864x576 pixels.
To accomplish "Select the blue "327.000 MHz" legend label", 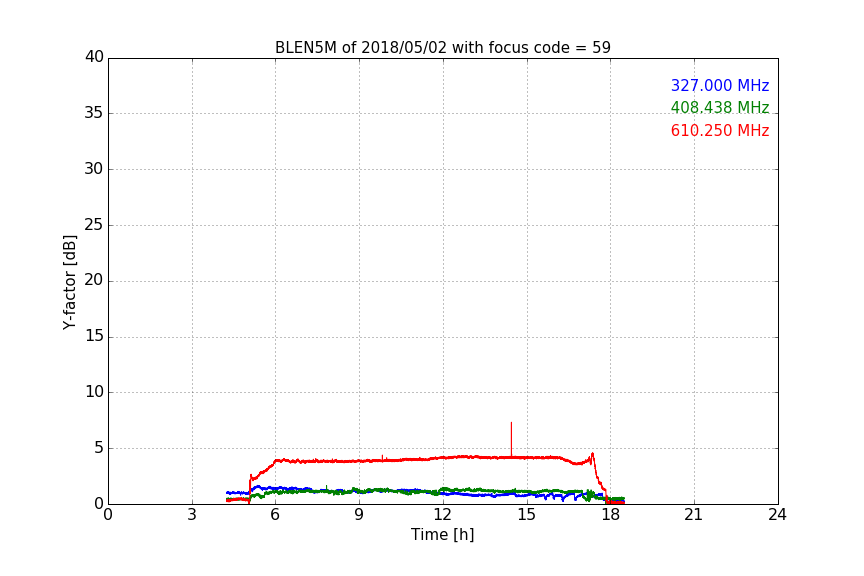I will (x=720, y=85).
